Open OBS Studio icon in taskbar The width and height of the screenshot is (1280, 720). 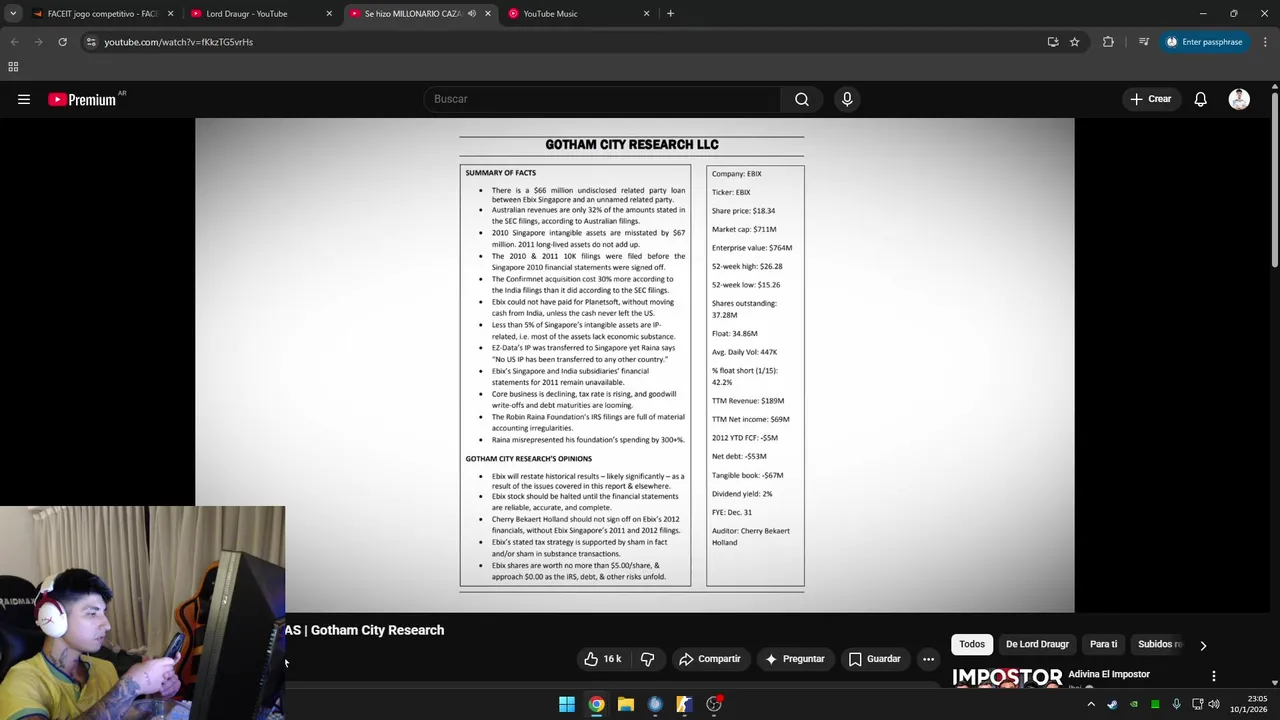point(714,704)
